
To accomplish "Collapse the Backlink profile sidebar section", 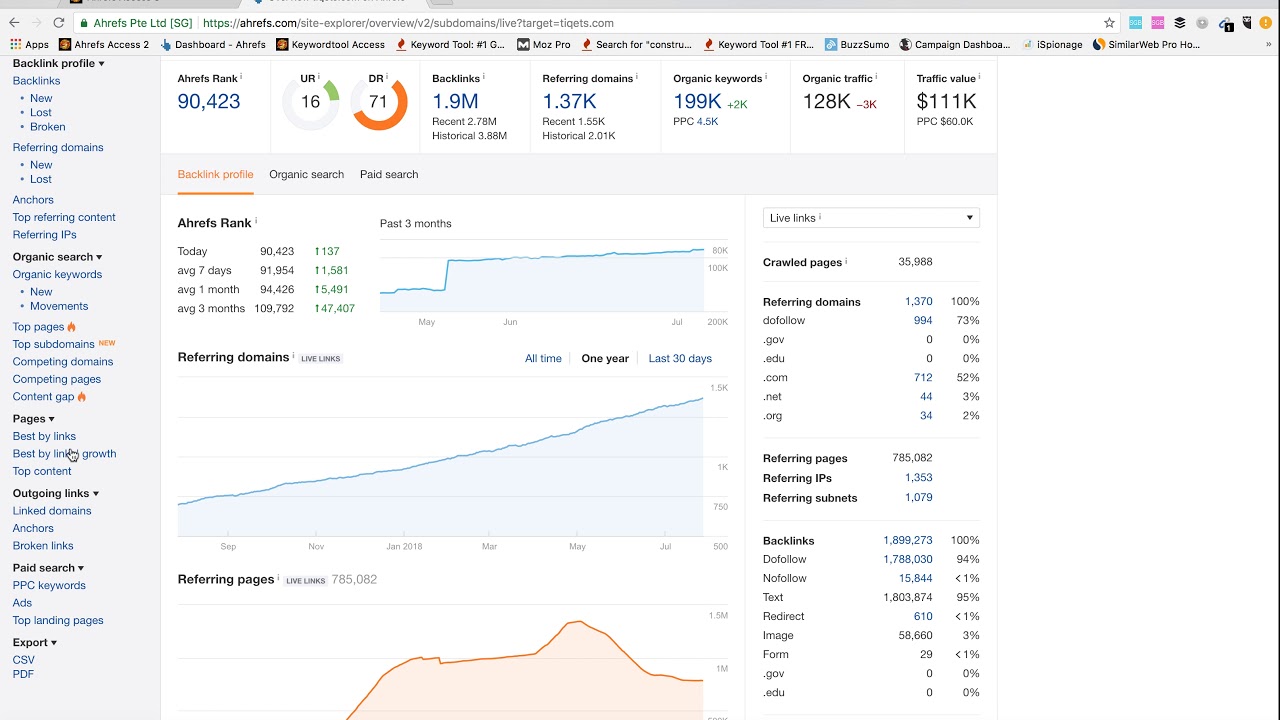I will pos(58,63).
